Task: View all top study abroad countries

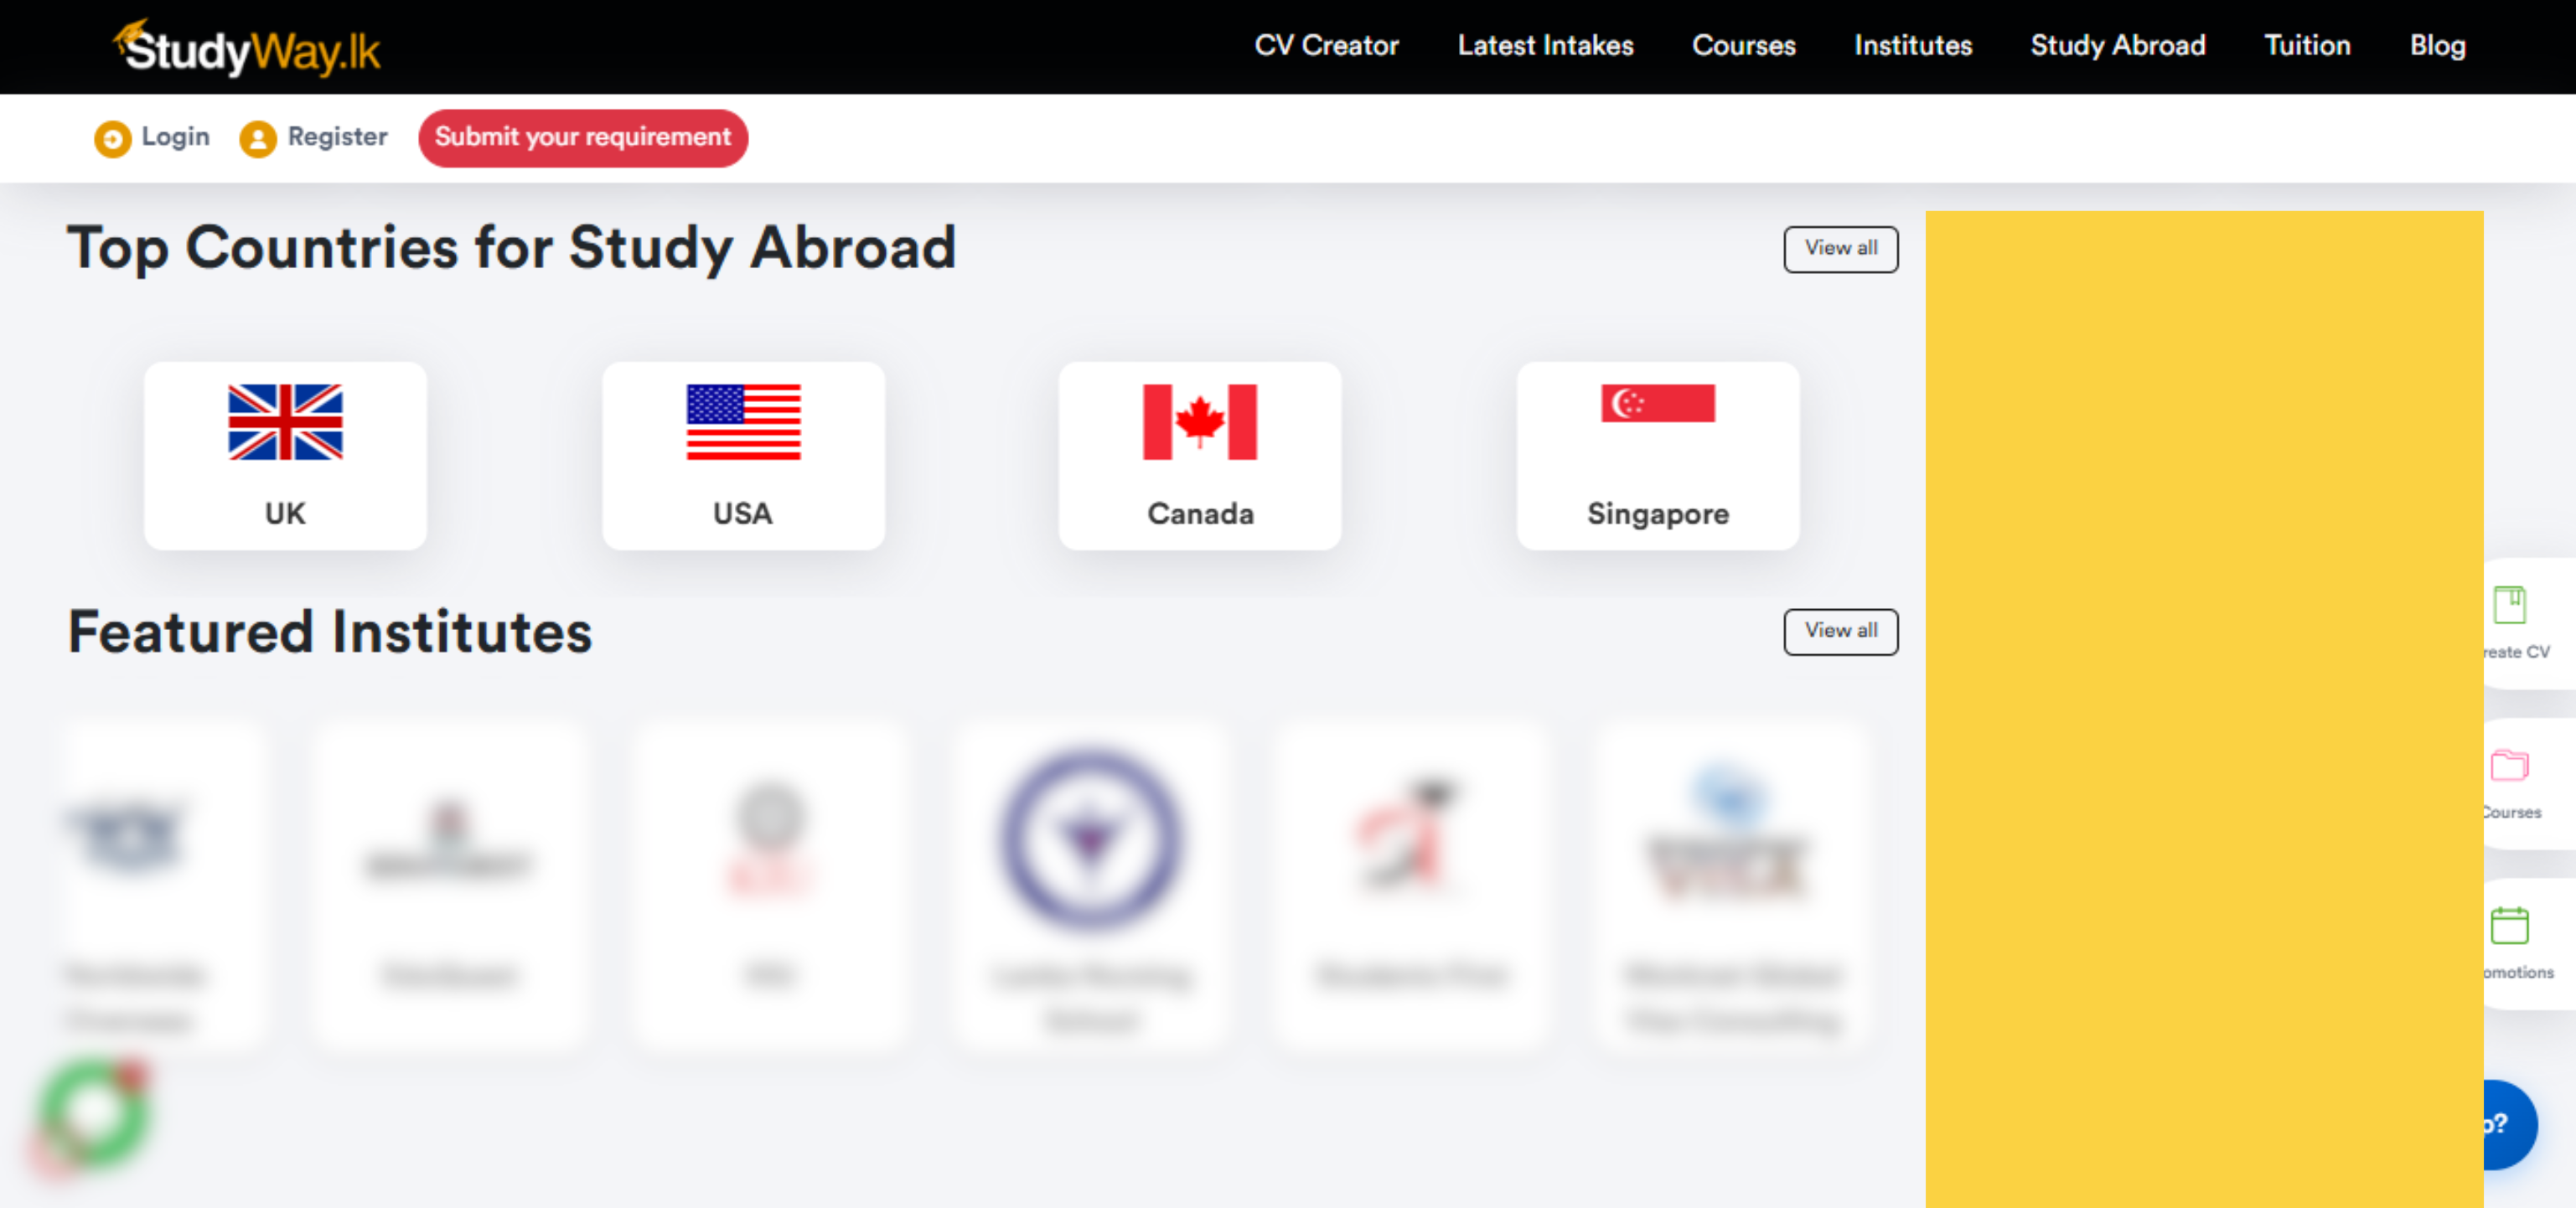Action: [x=1840, y=248]
